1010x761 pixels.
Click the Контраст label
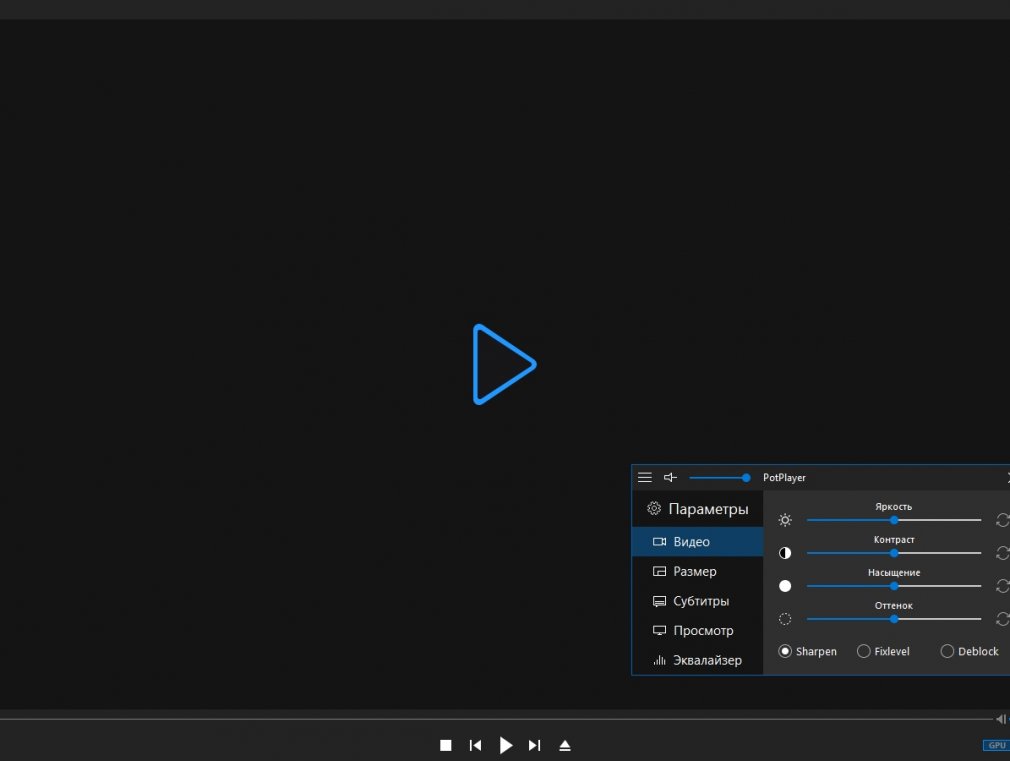click(x=894, y=539)
